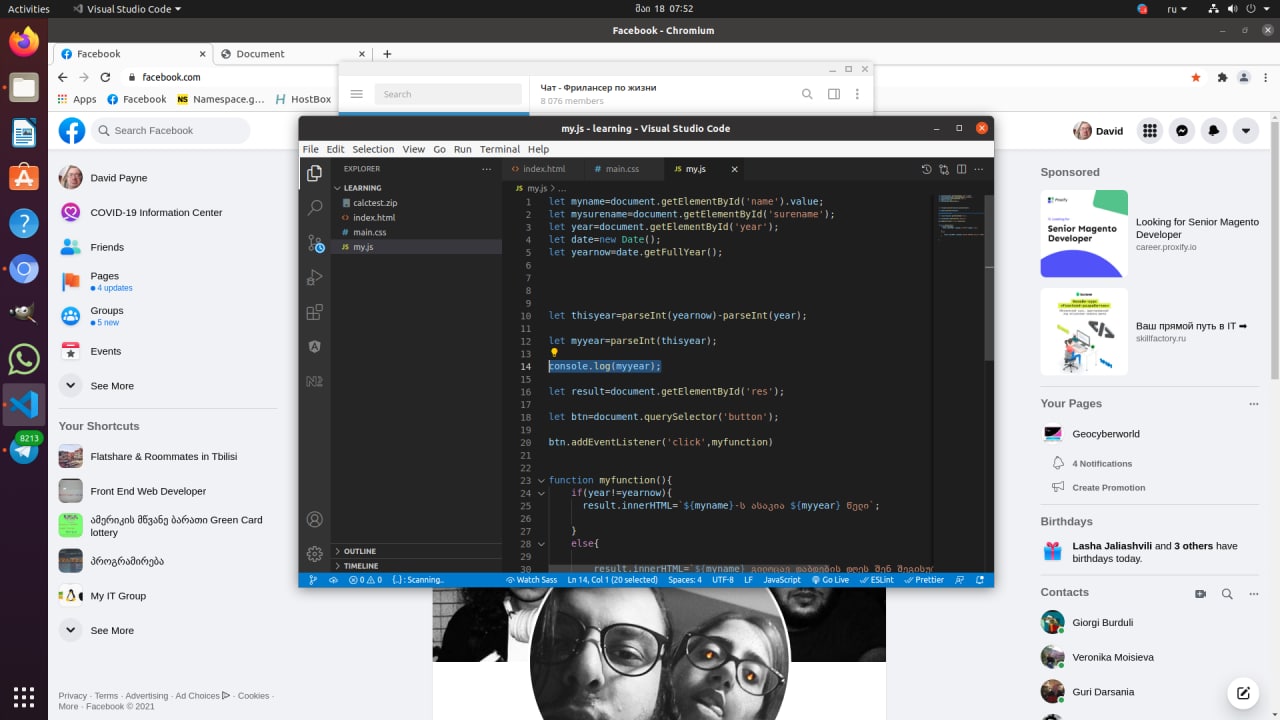The image size is (1280, 720).
Task: Open Groups in Facebook sidebar
Action: 107,311
